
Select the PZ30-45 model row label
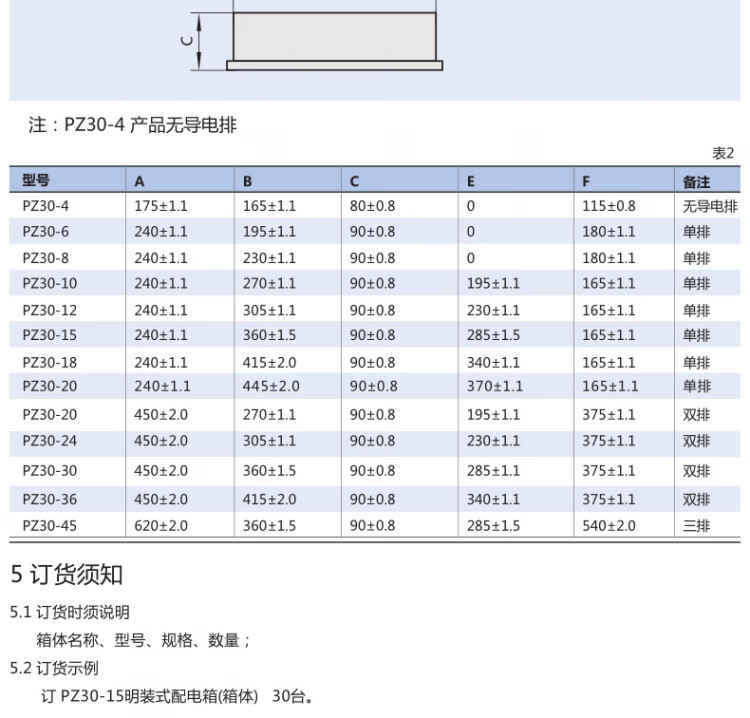49,525
